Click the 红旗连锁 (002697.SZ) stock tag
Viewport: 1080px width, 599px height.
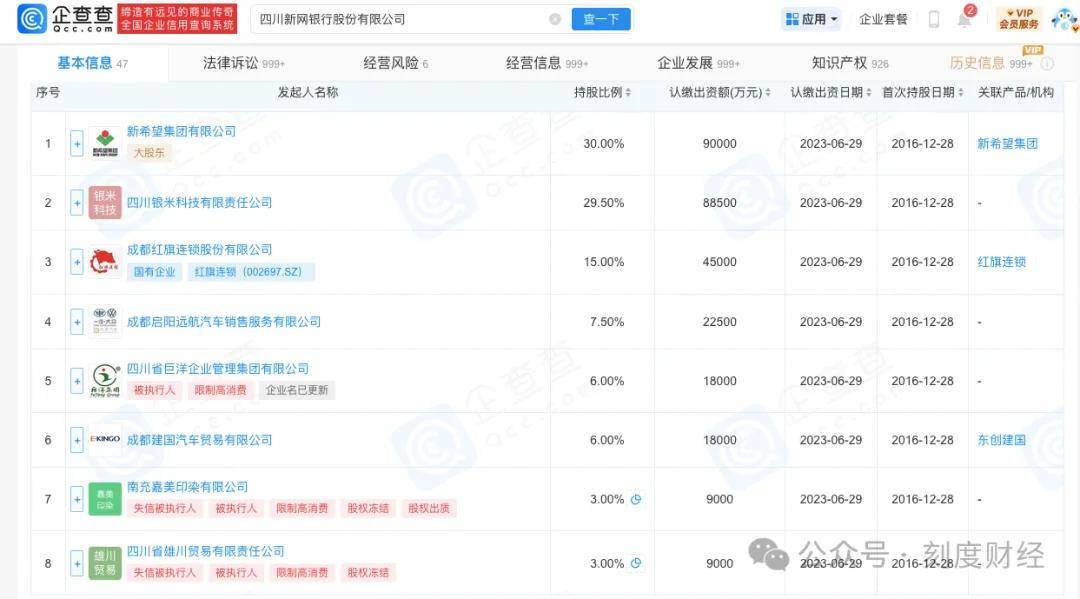[x=249, y=272]
